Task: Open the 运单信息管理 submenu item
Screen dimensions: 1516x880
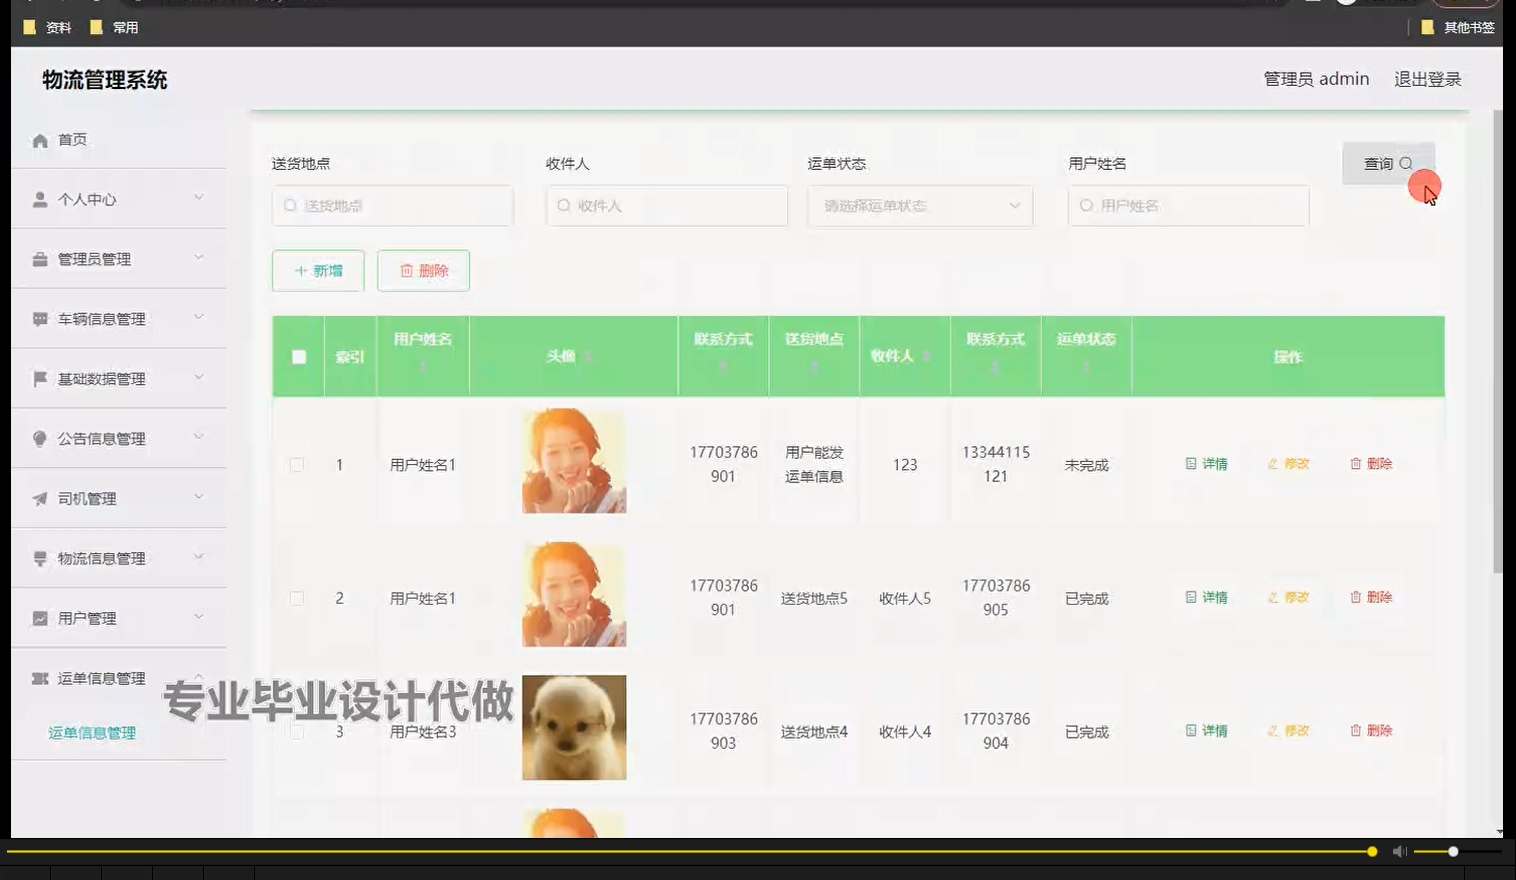Action: tap(91, 732)
